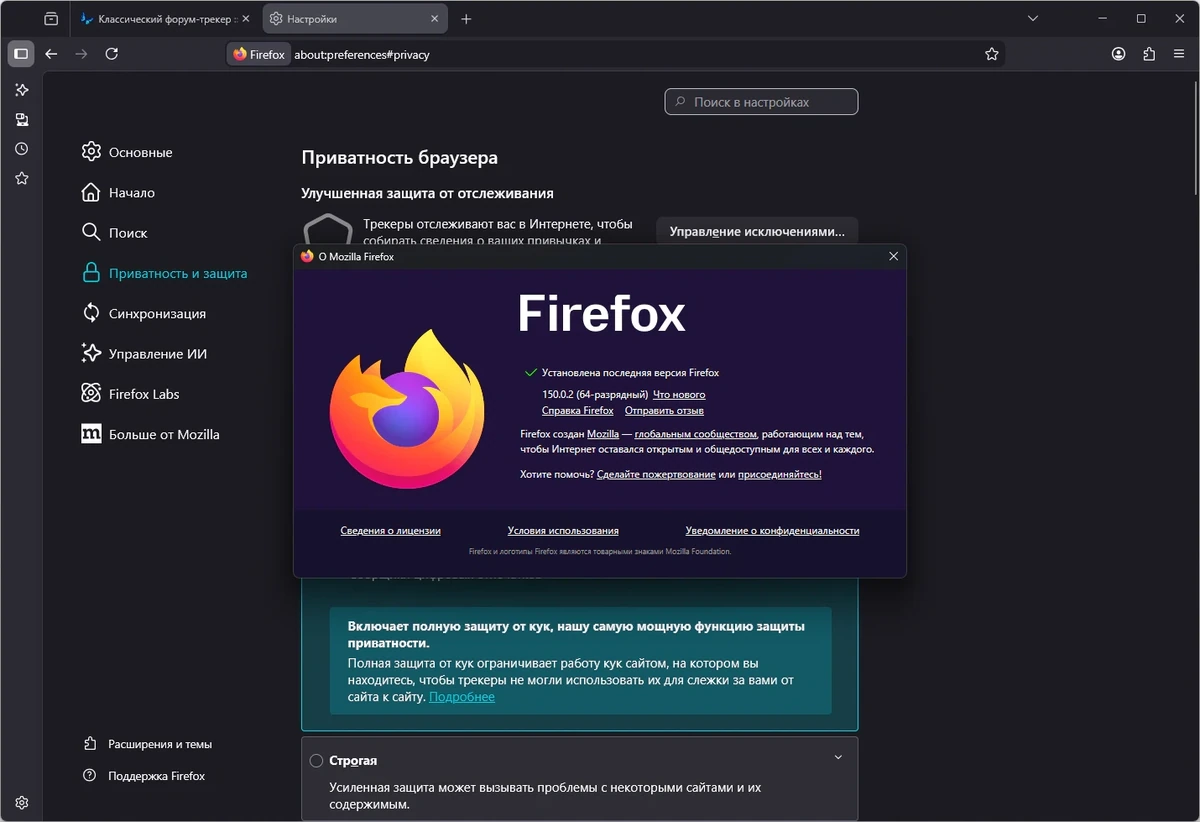Click Подробнее link about cookie protection
The height and width of the screenshot is (822, 1200).
click(462, 696)
